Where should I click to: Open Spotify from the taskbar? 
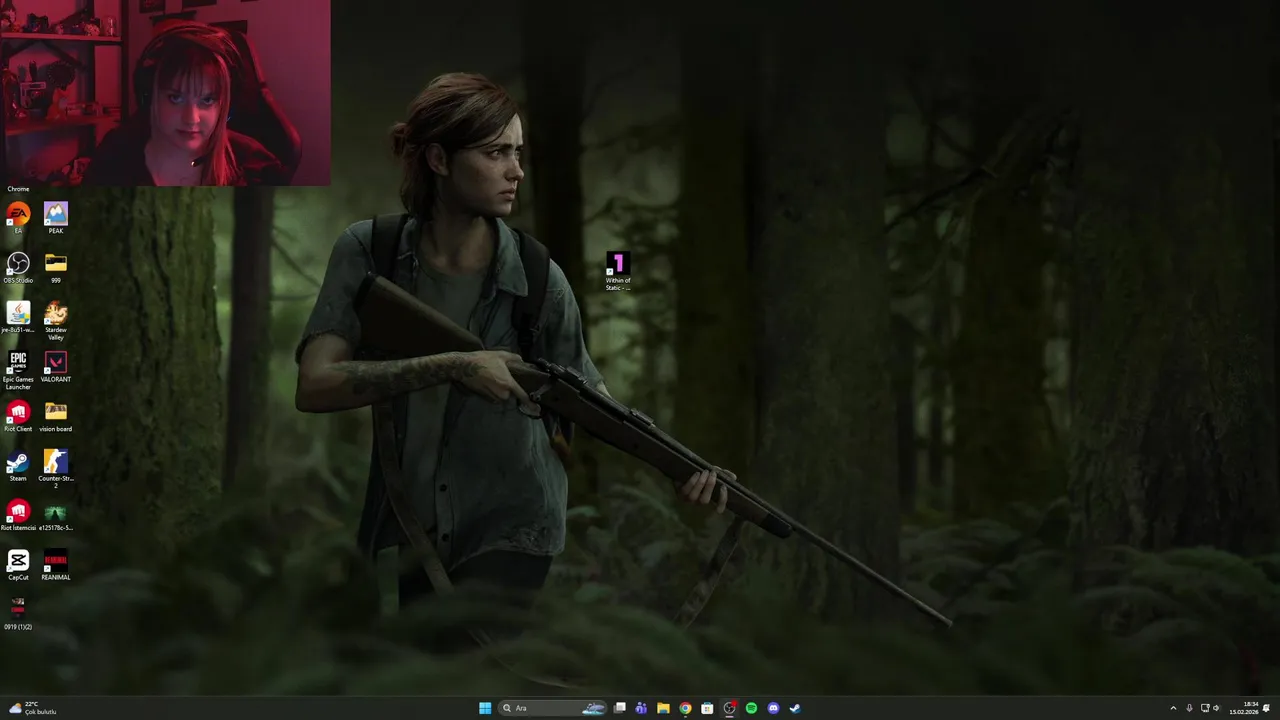[x=751, y=708]
